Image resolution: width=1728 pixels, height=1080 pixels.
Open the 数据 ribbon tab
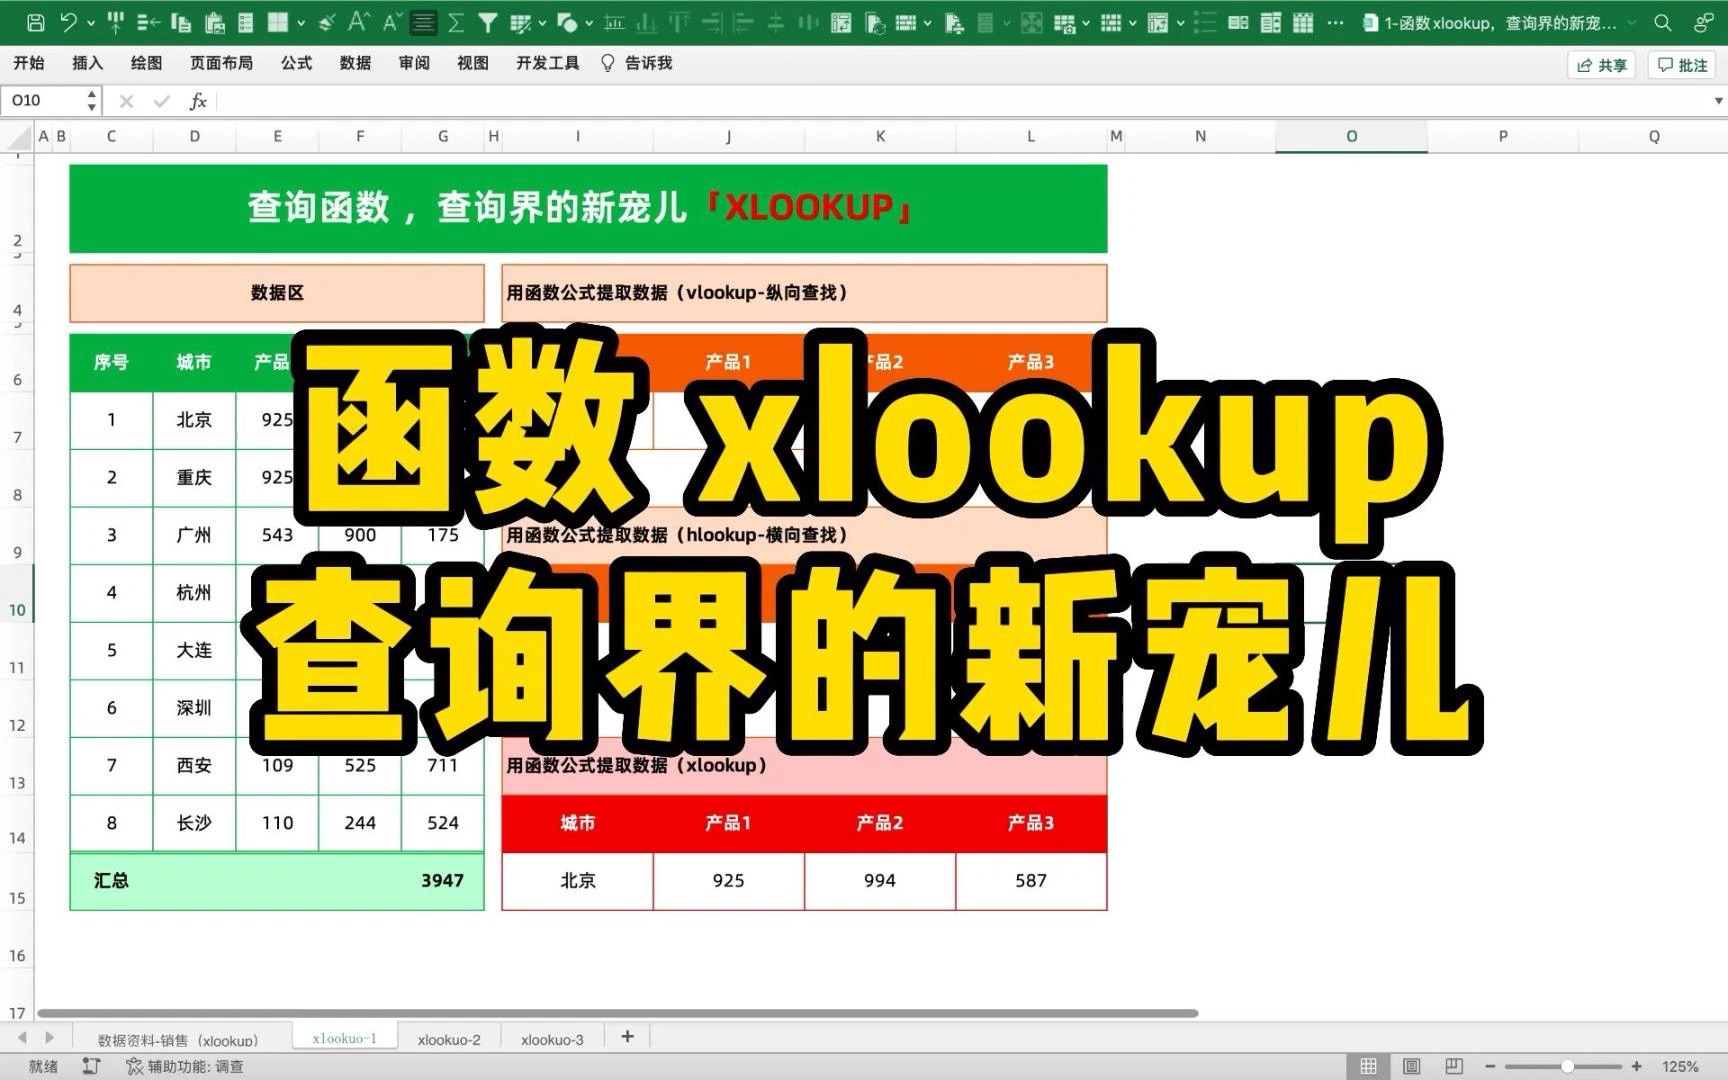click(355, 63)
